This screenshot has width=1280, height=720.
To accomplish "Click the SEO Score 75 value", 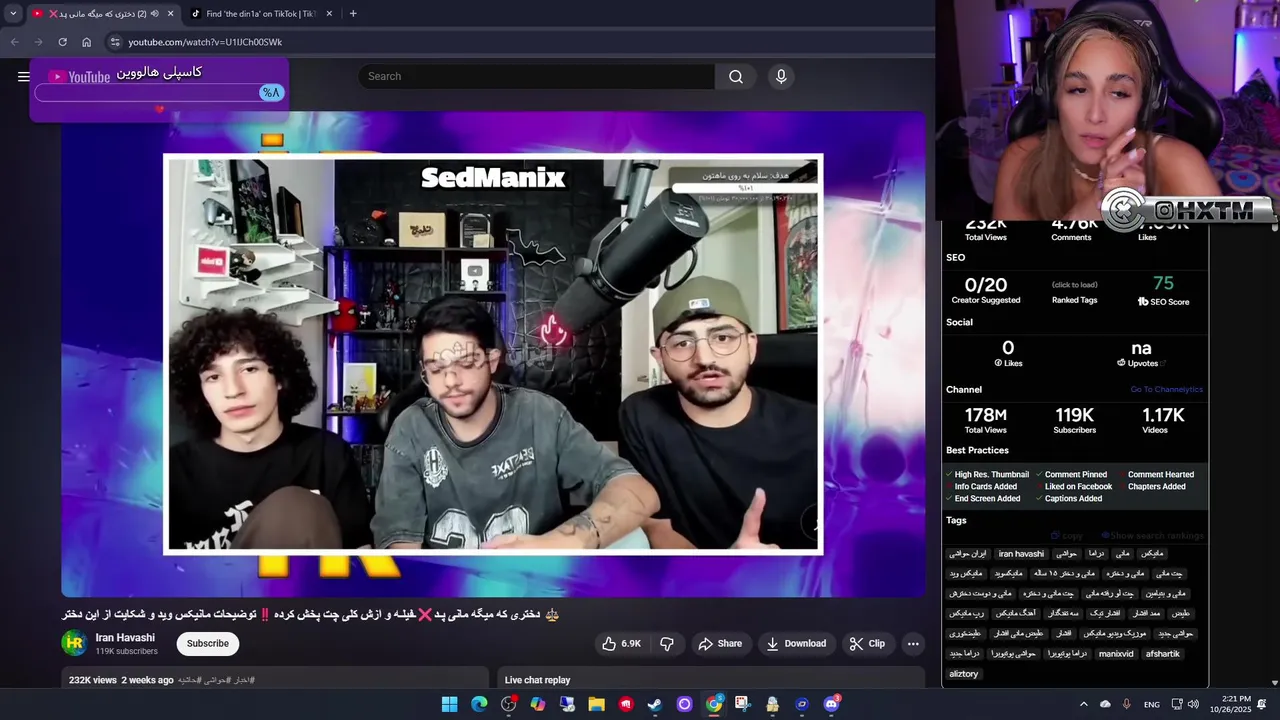I will coord(1163,284).
